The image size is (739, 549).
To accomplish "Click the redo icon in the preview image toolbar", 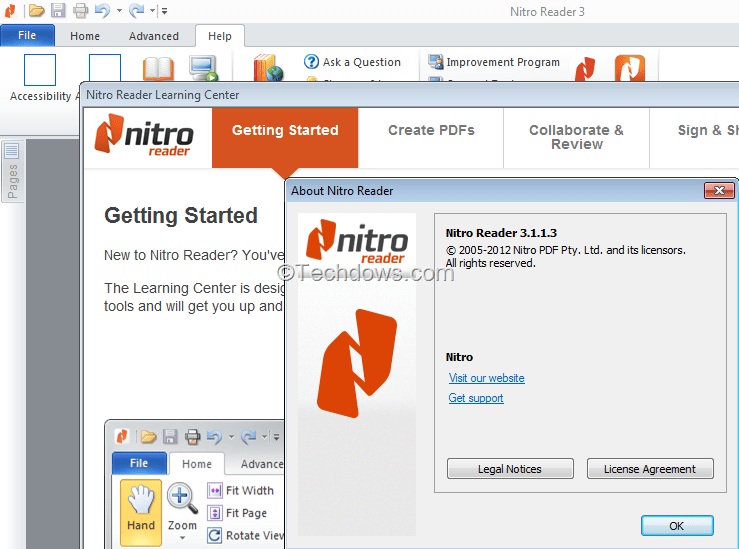I will point(248,437).
